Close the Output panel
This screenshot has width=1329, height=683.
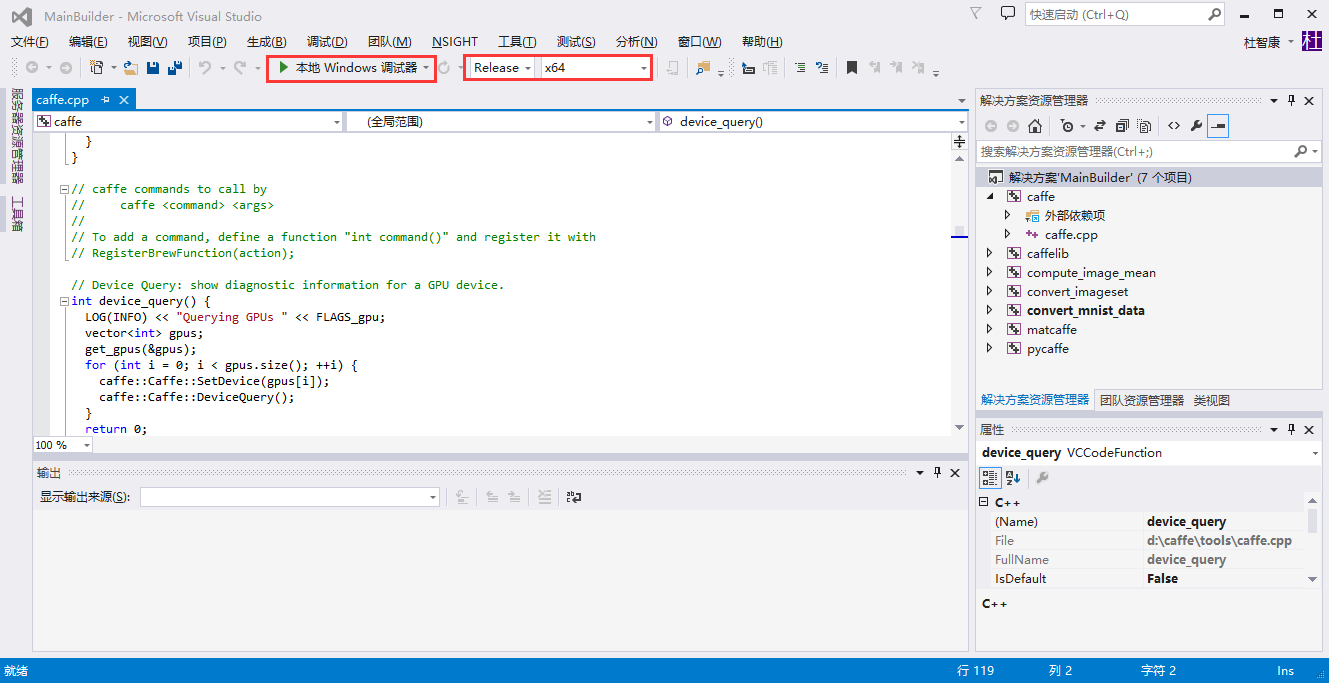[956, 472]
